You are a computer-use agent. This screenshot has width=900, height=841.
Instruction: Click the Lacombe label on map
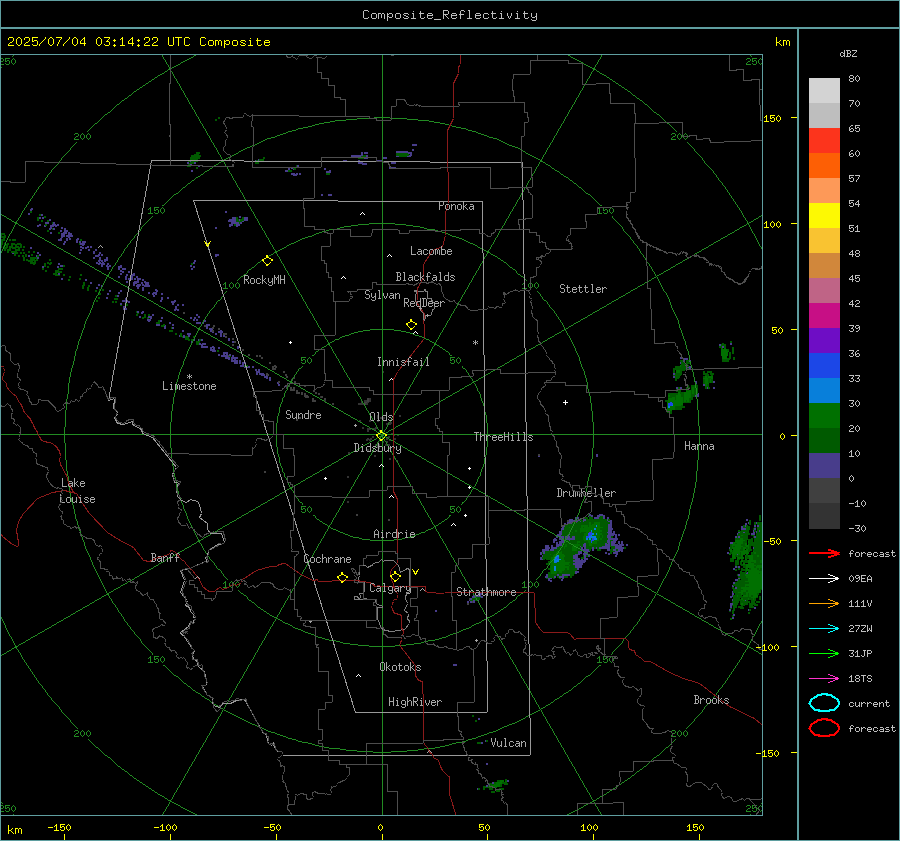point(431,251)
